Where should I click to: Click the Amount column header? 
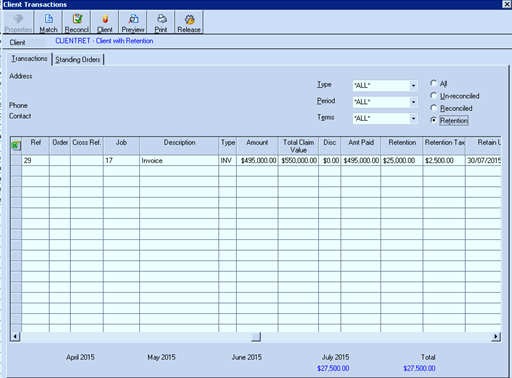[x=257, y=146]
